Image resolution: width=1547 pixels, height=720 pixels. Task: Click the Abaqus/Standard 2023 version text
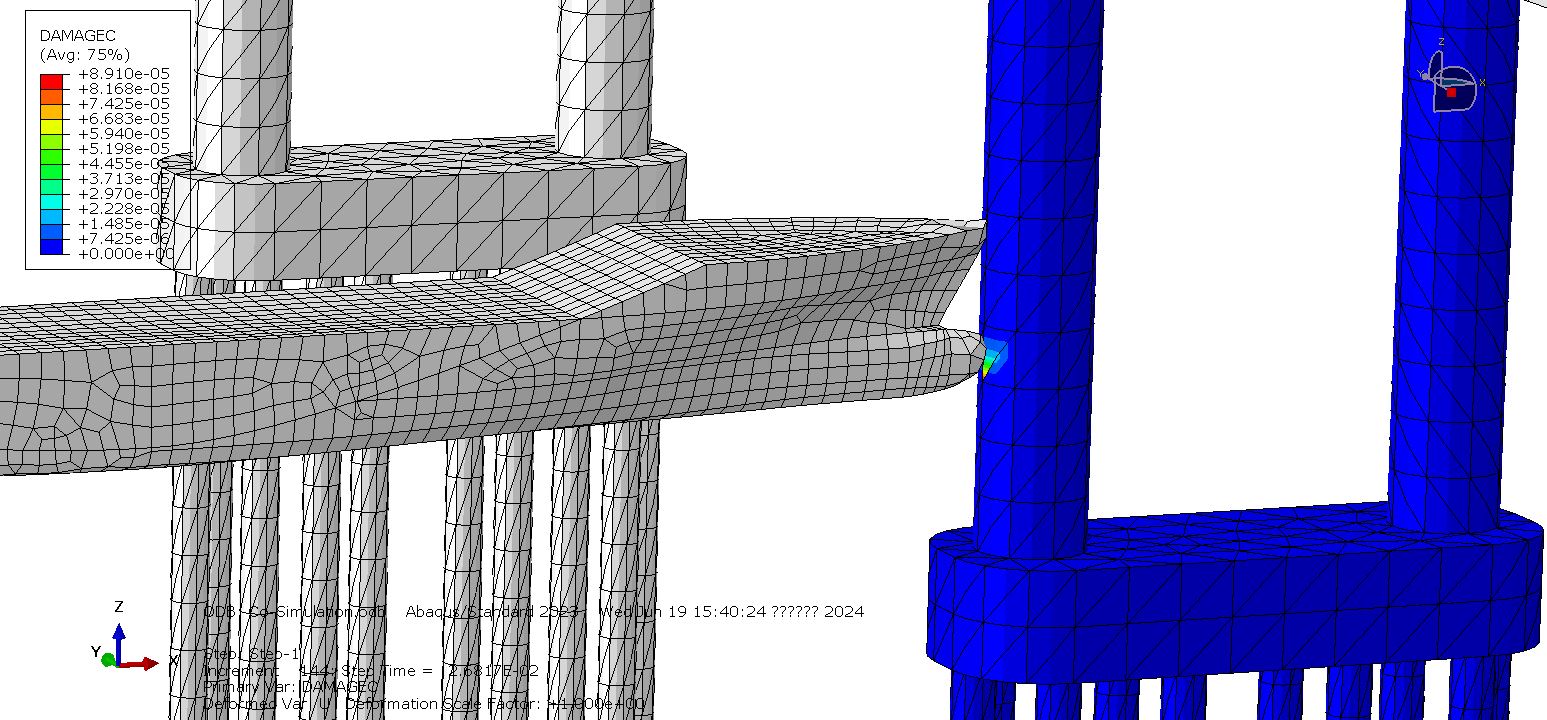tap(492, 611)
